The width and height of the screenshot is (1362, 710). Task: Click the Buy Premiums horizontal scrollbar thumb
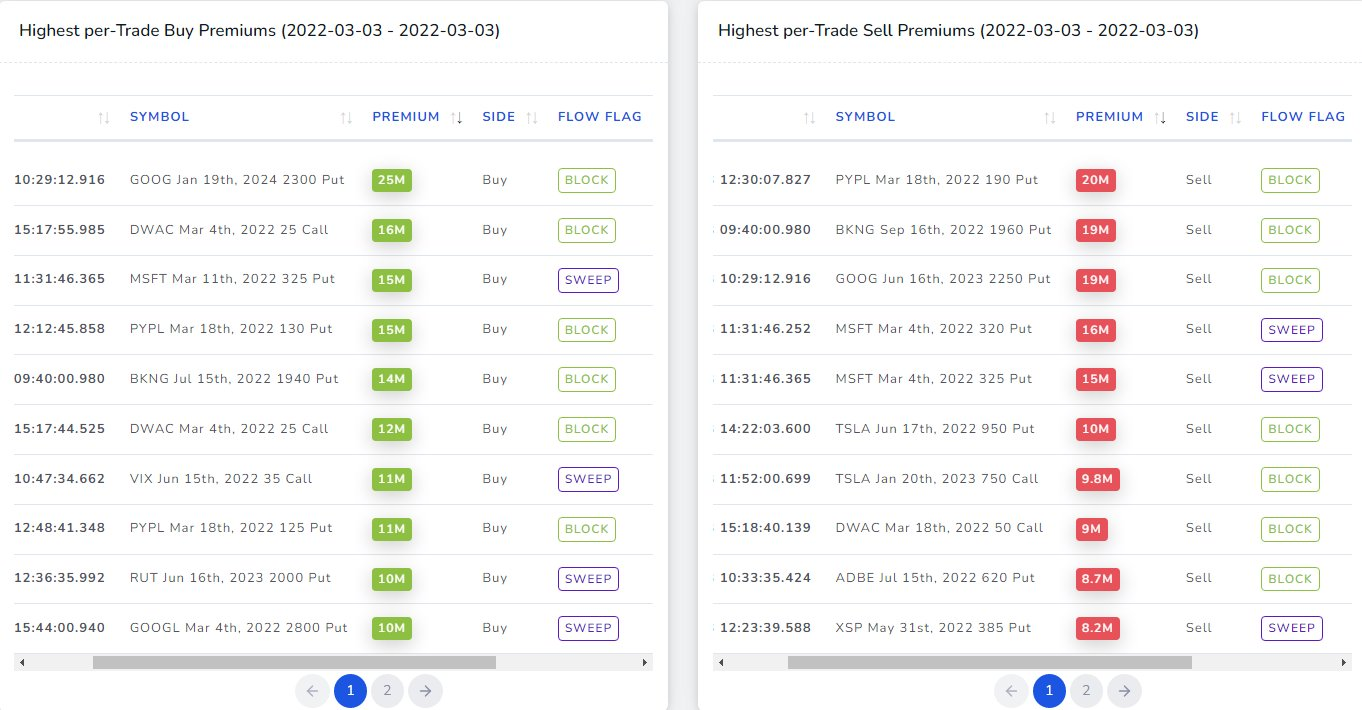coord(294,662)
